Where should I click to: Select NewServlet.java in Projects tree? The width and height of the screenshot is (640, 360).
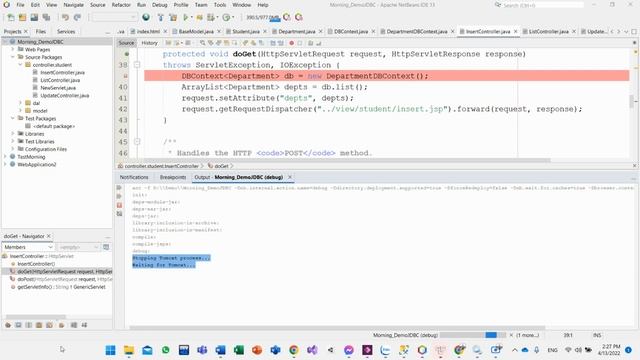click(58, 88)
